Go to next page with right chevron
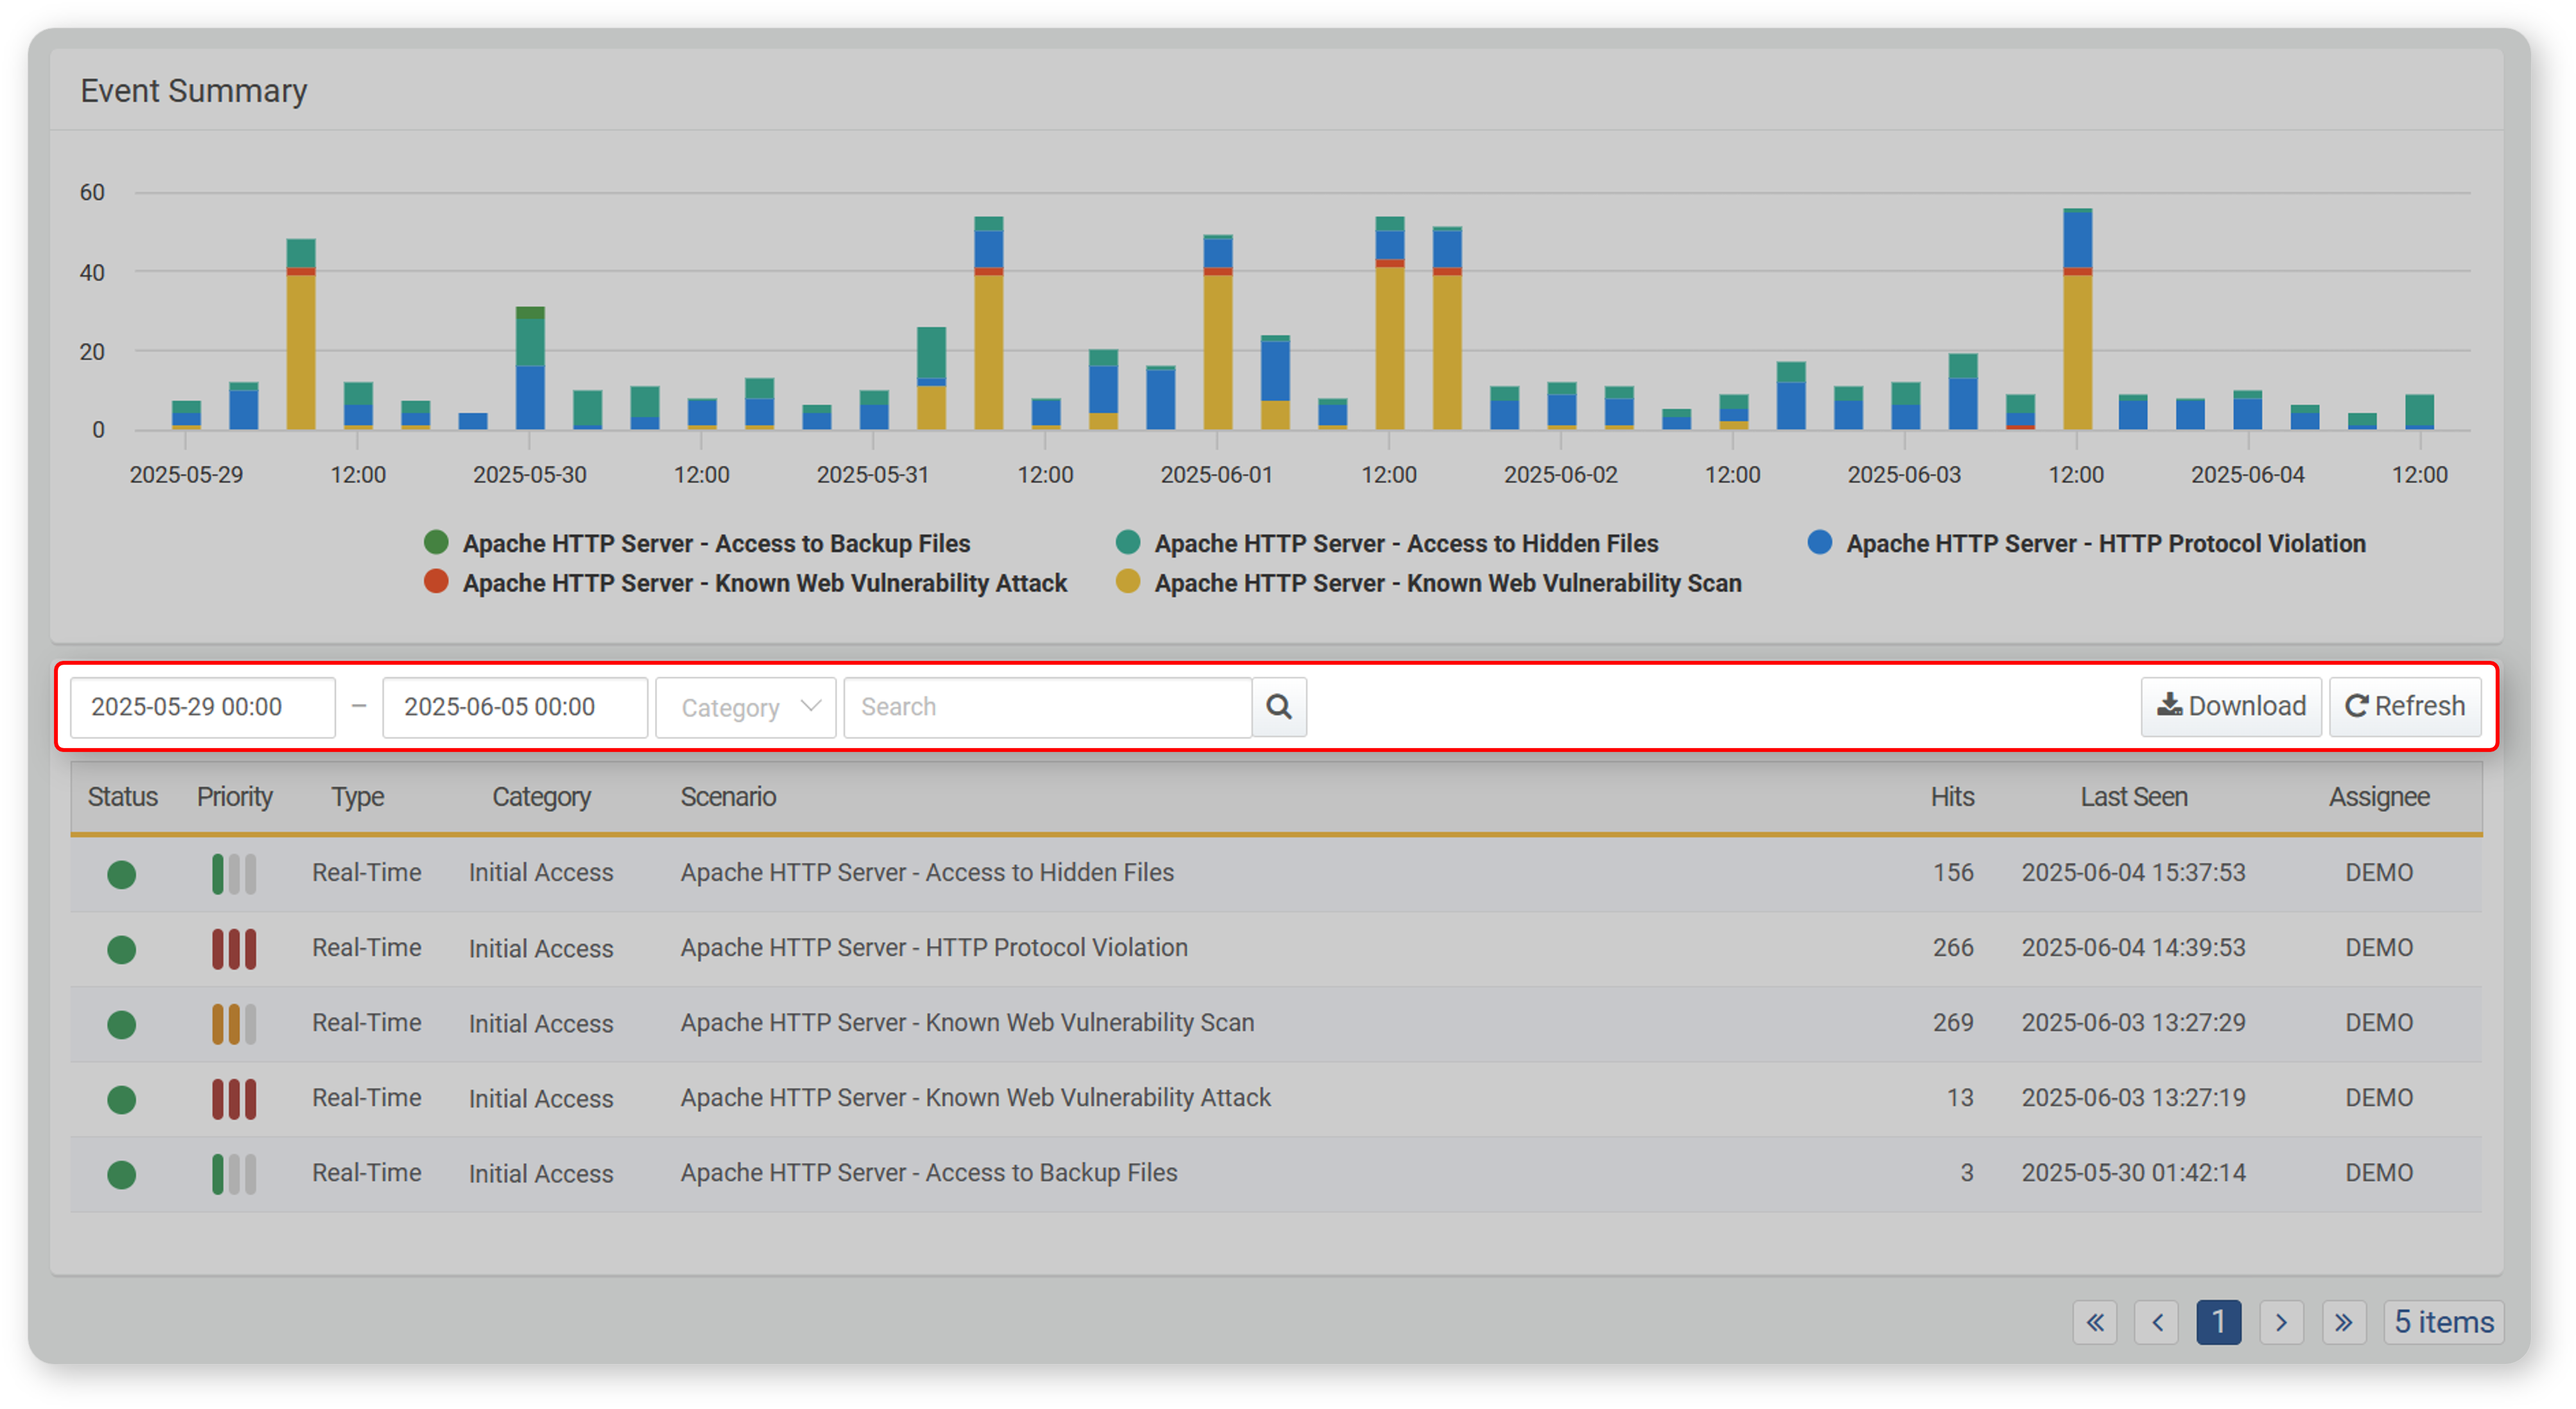The height and width of the screenshot is (1409, 2576). tap(2281, 1323)
